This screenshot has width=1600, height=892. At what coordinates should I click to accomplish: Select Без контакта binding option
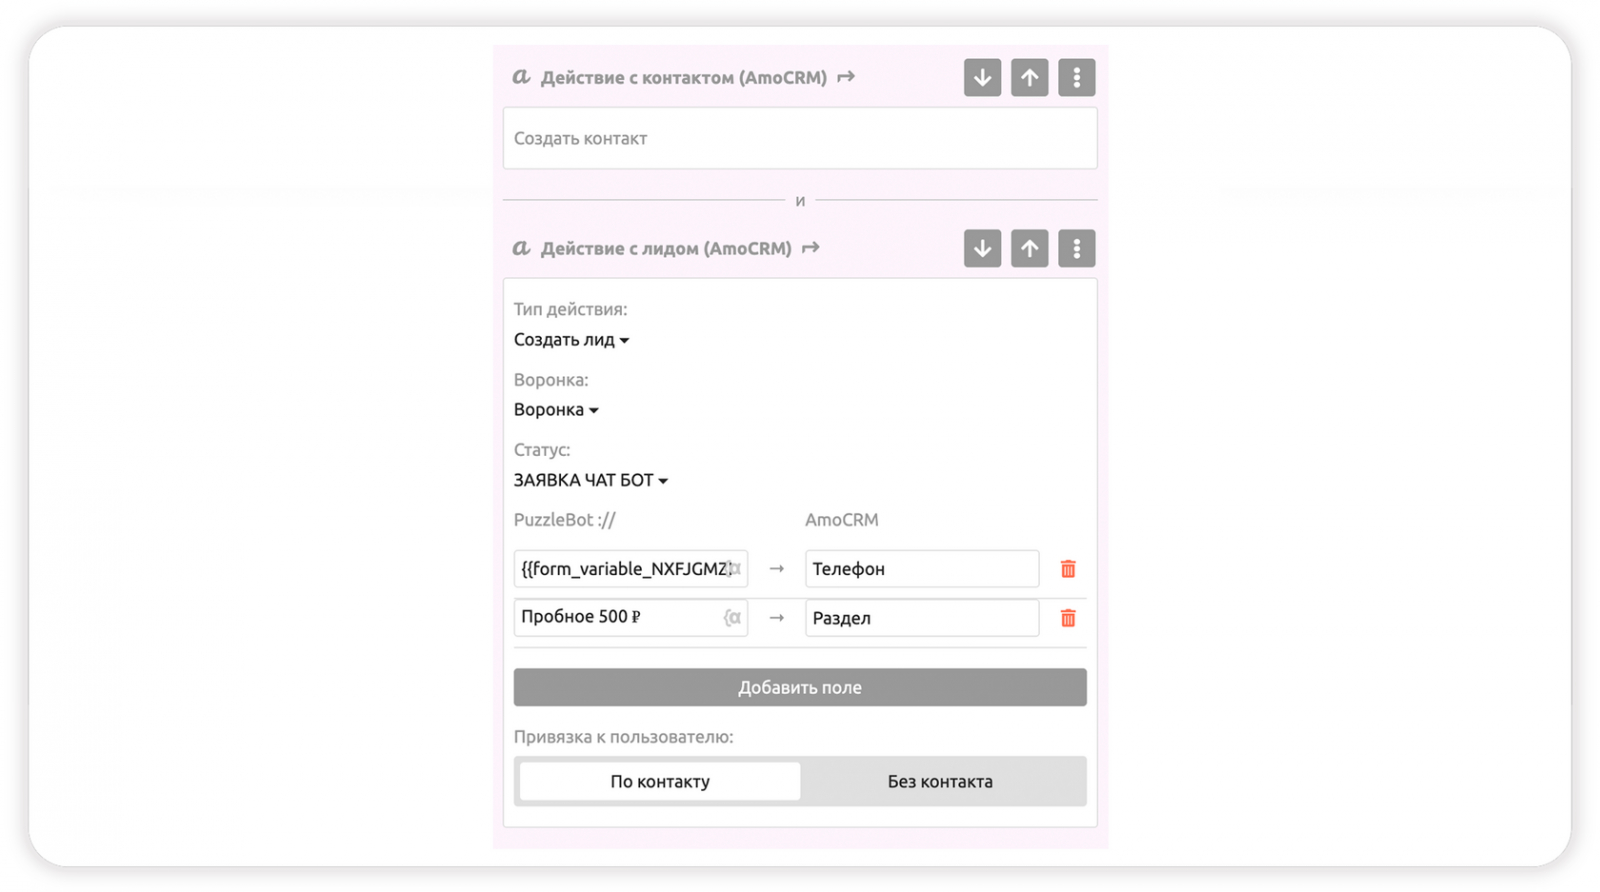tap(940, 782)
